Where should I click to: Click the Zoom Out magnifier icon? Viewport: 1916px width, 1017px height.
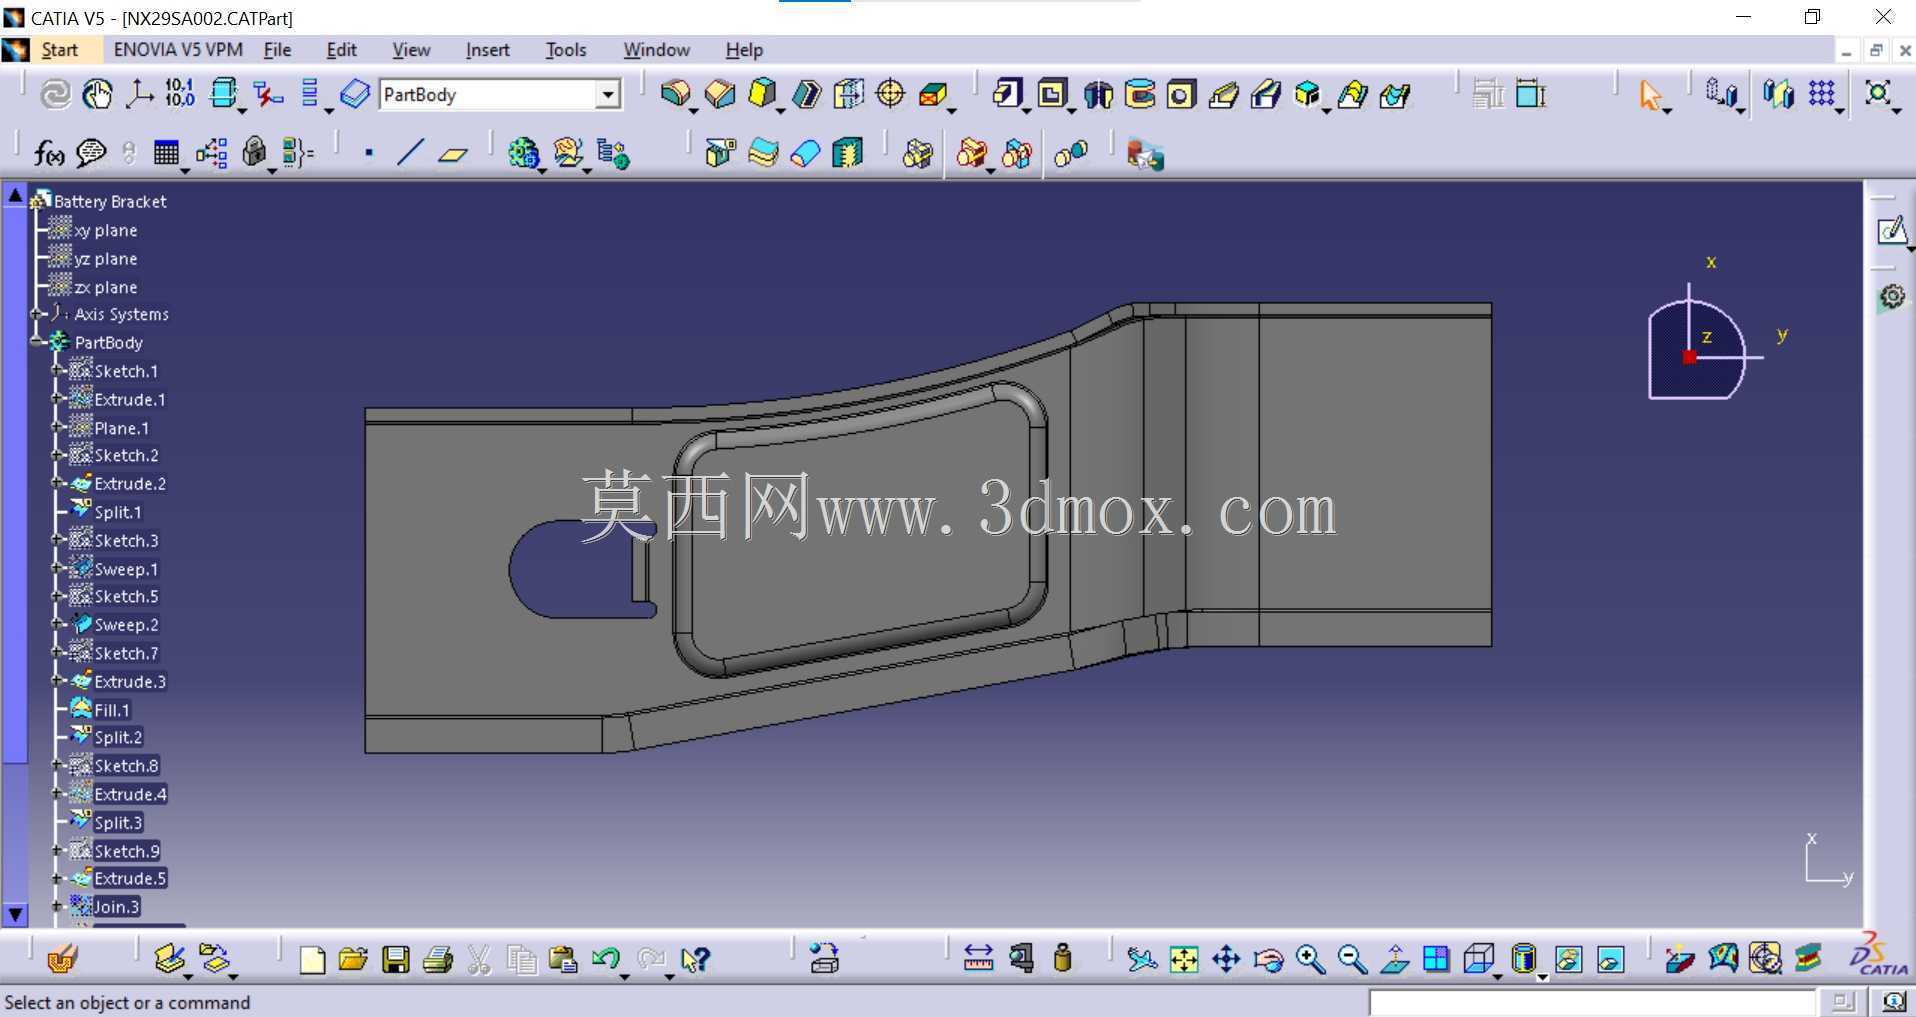(1352, 959)
